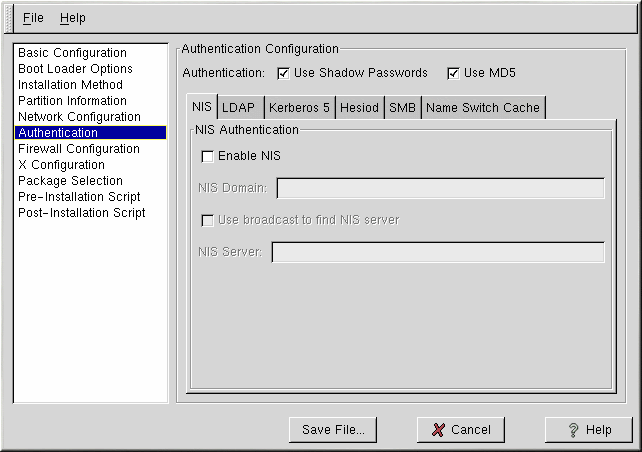Open the File menu
Image resolution: width=642 pixels, height=452 pixels.
click(x=33, y=18)
